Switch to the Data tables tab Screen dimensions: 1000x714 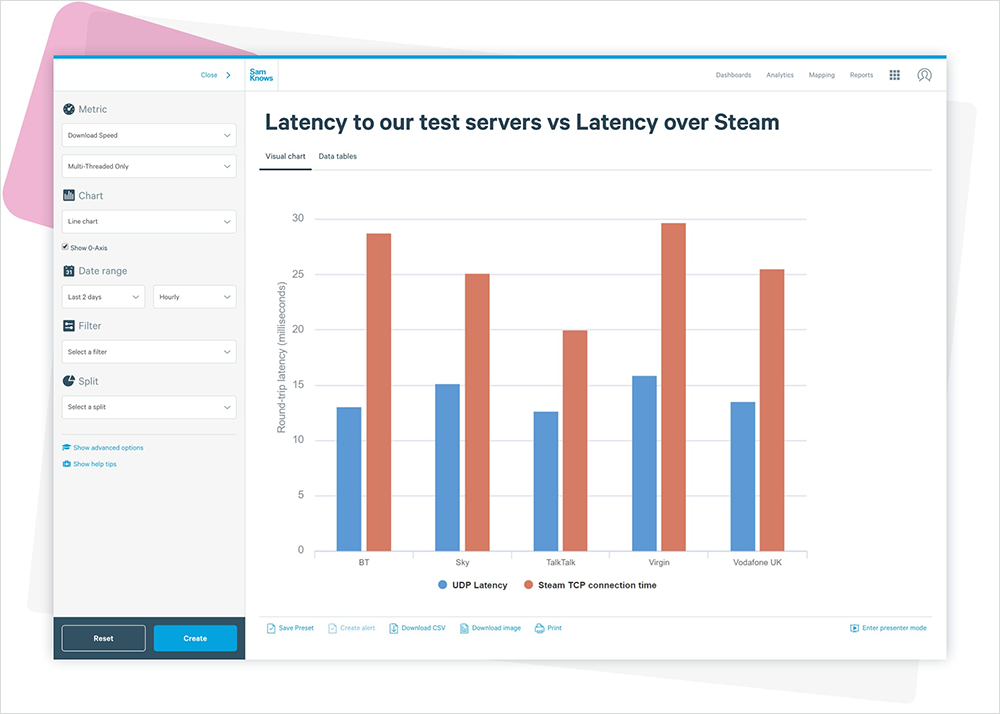coord(337,157)
